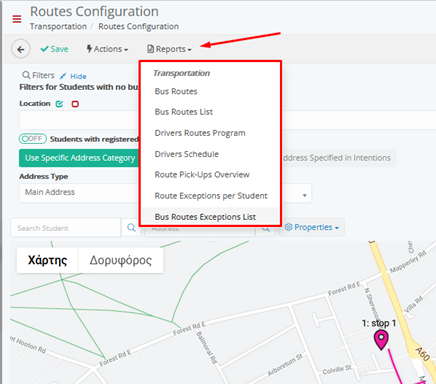436x384 pixels.
Task: Open the Actions dropdown
Action: tap(107, 49)
